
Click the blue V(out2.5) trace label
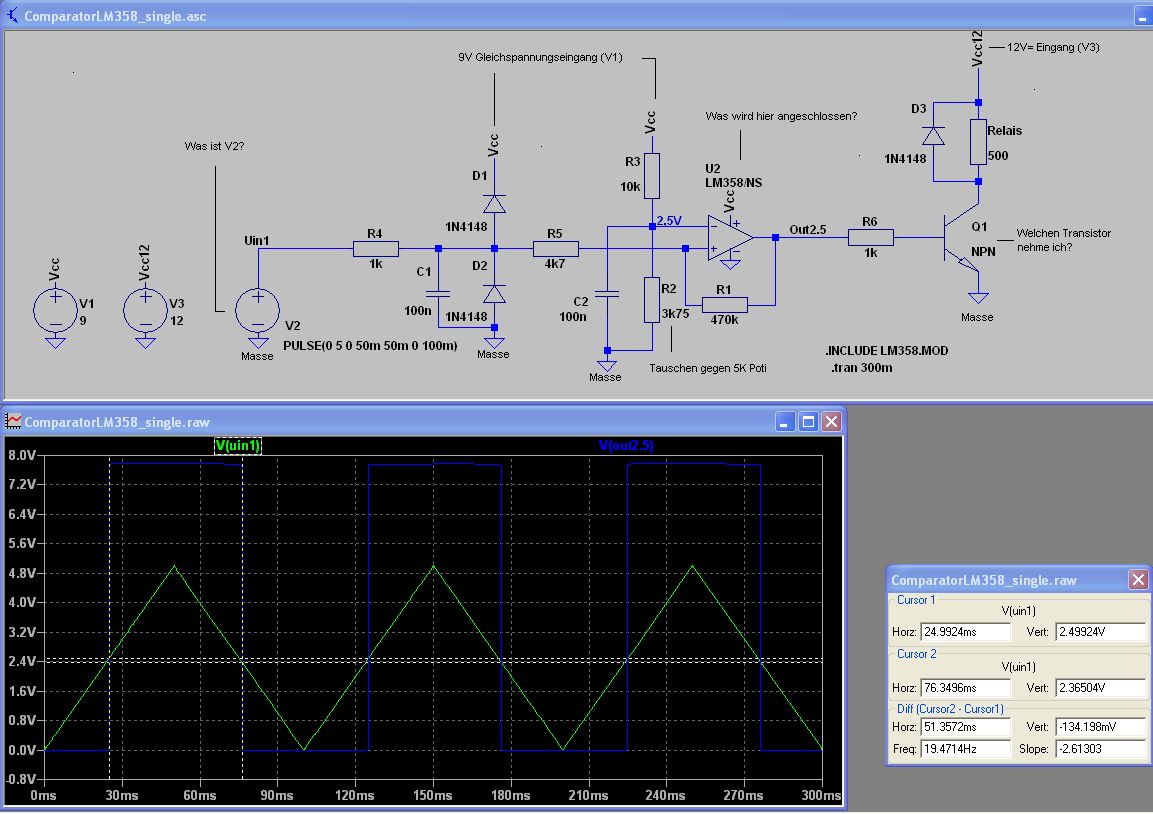tap(626, 445)
